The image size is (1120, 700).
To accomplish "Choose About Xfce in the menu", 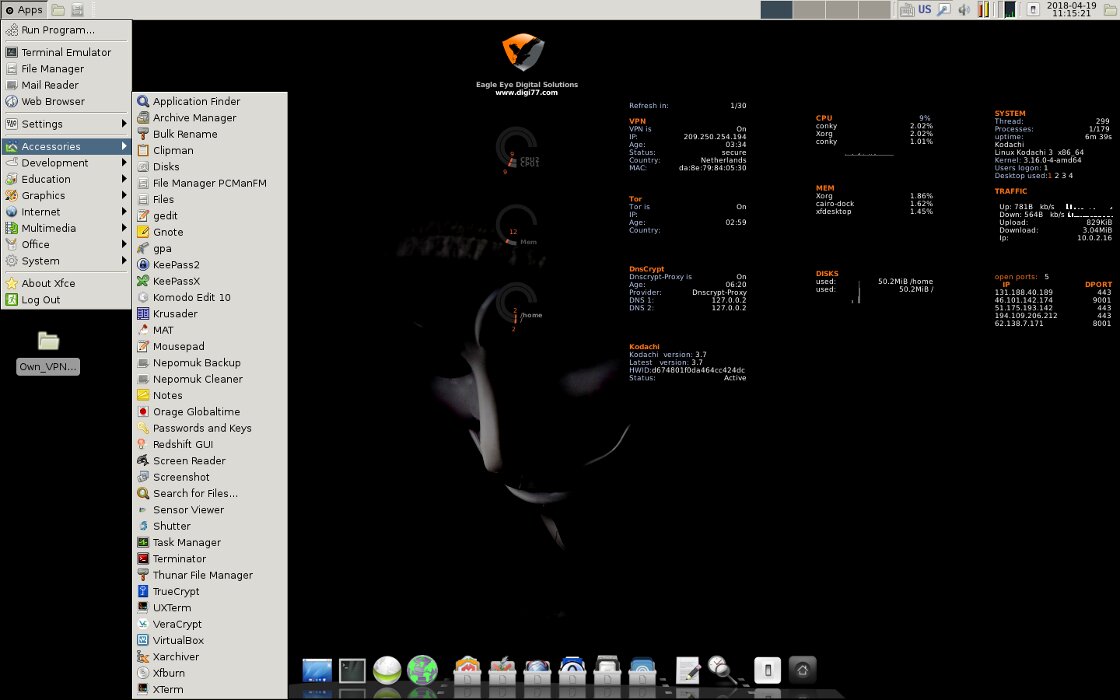I will (48, 283).
